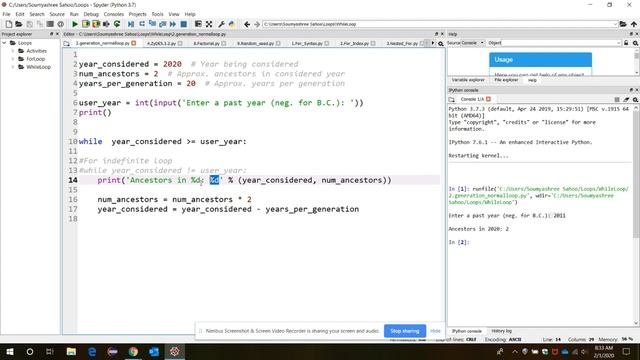Screen dimensions: 640x360
Task: Switch to File explorer tab
Action: point(506,80)
